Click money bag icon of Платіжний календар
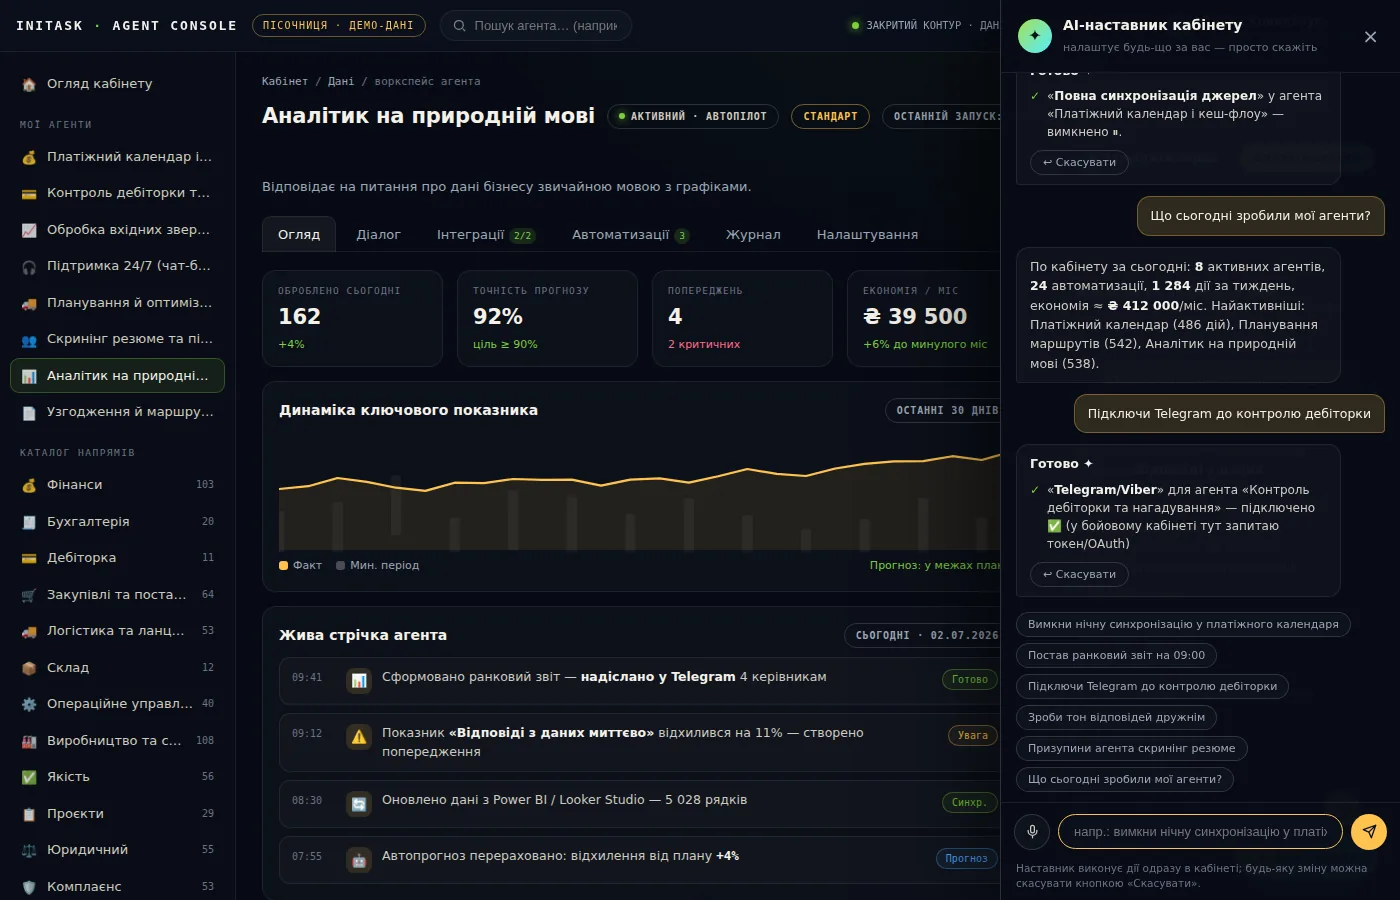 click(x=29, y=157)
